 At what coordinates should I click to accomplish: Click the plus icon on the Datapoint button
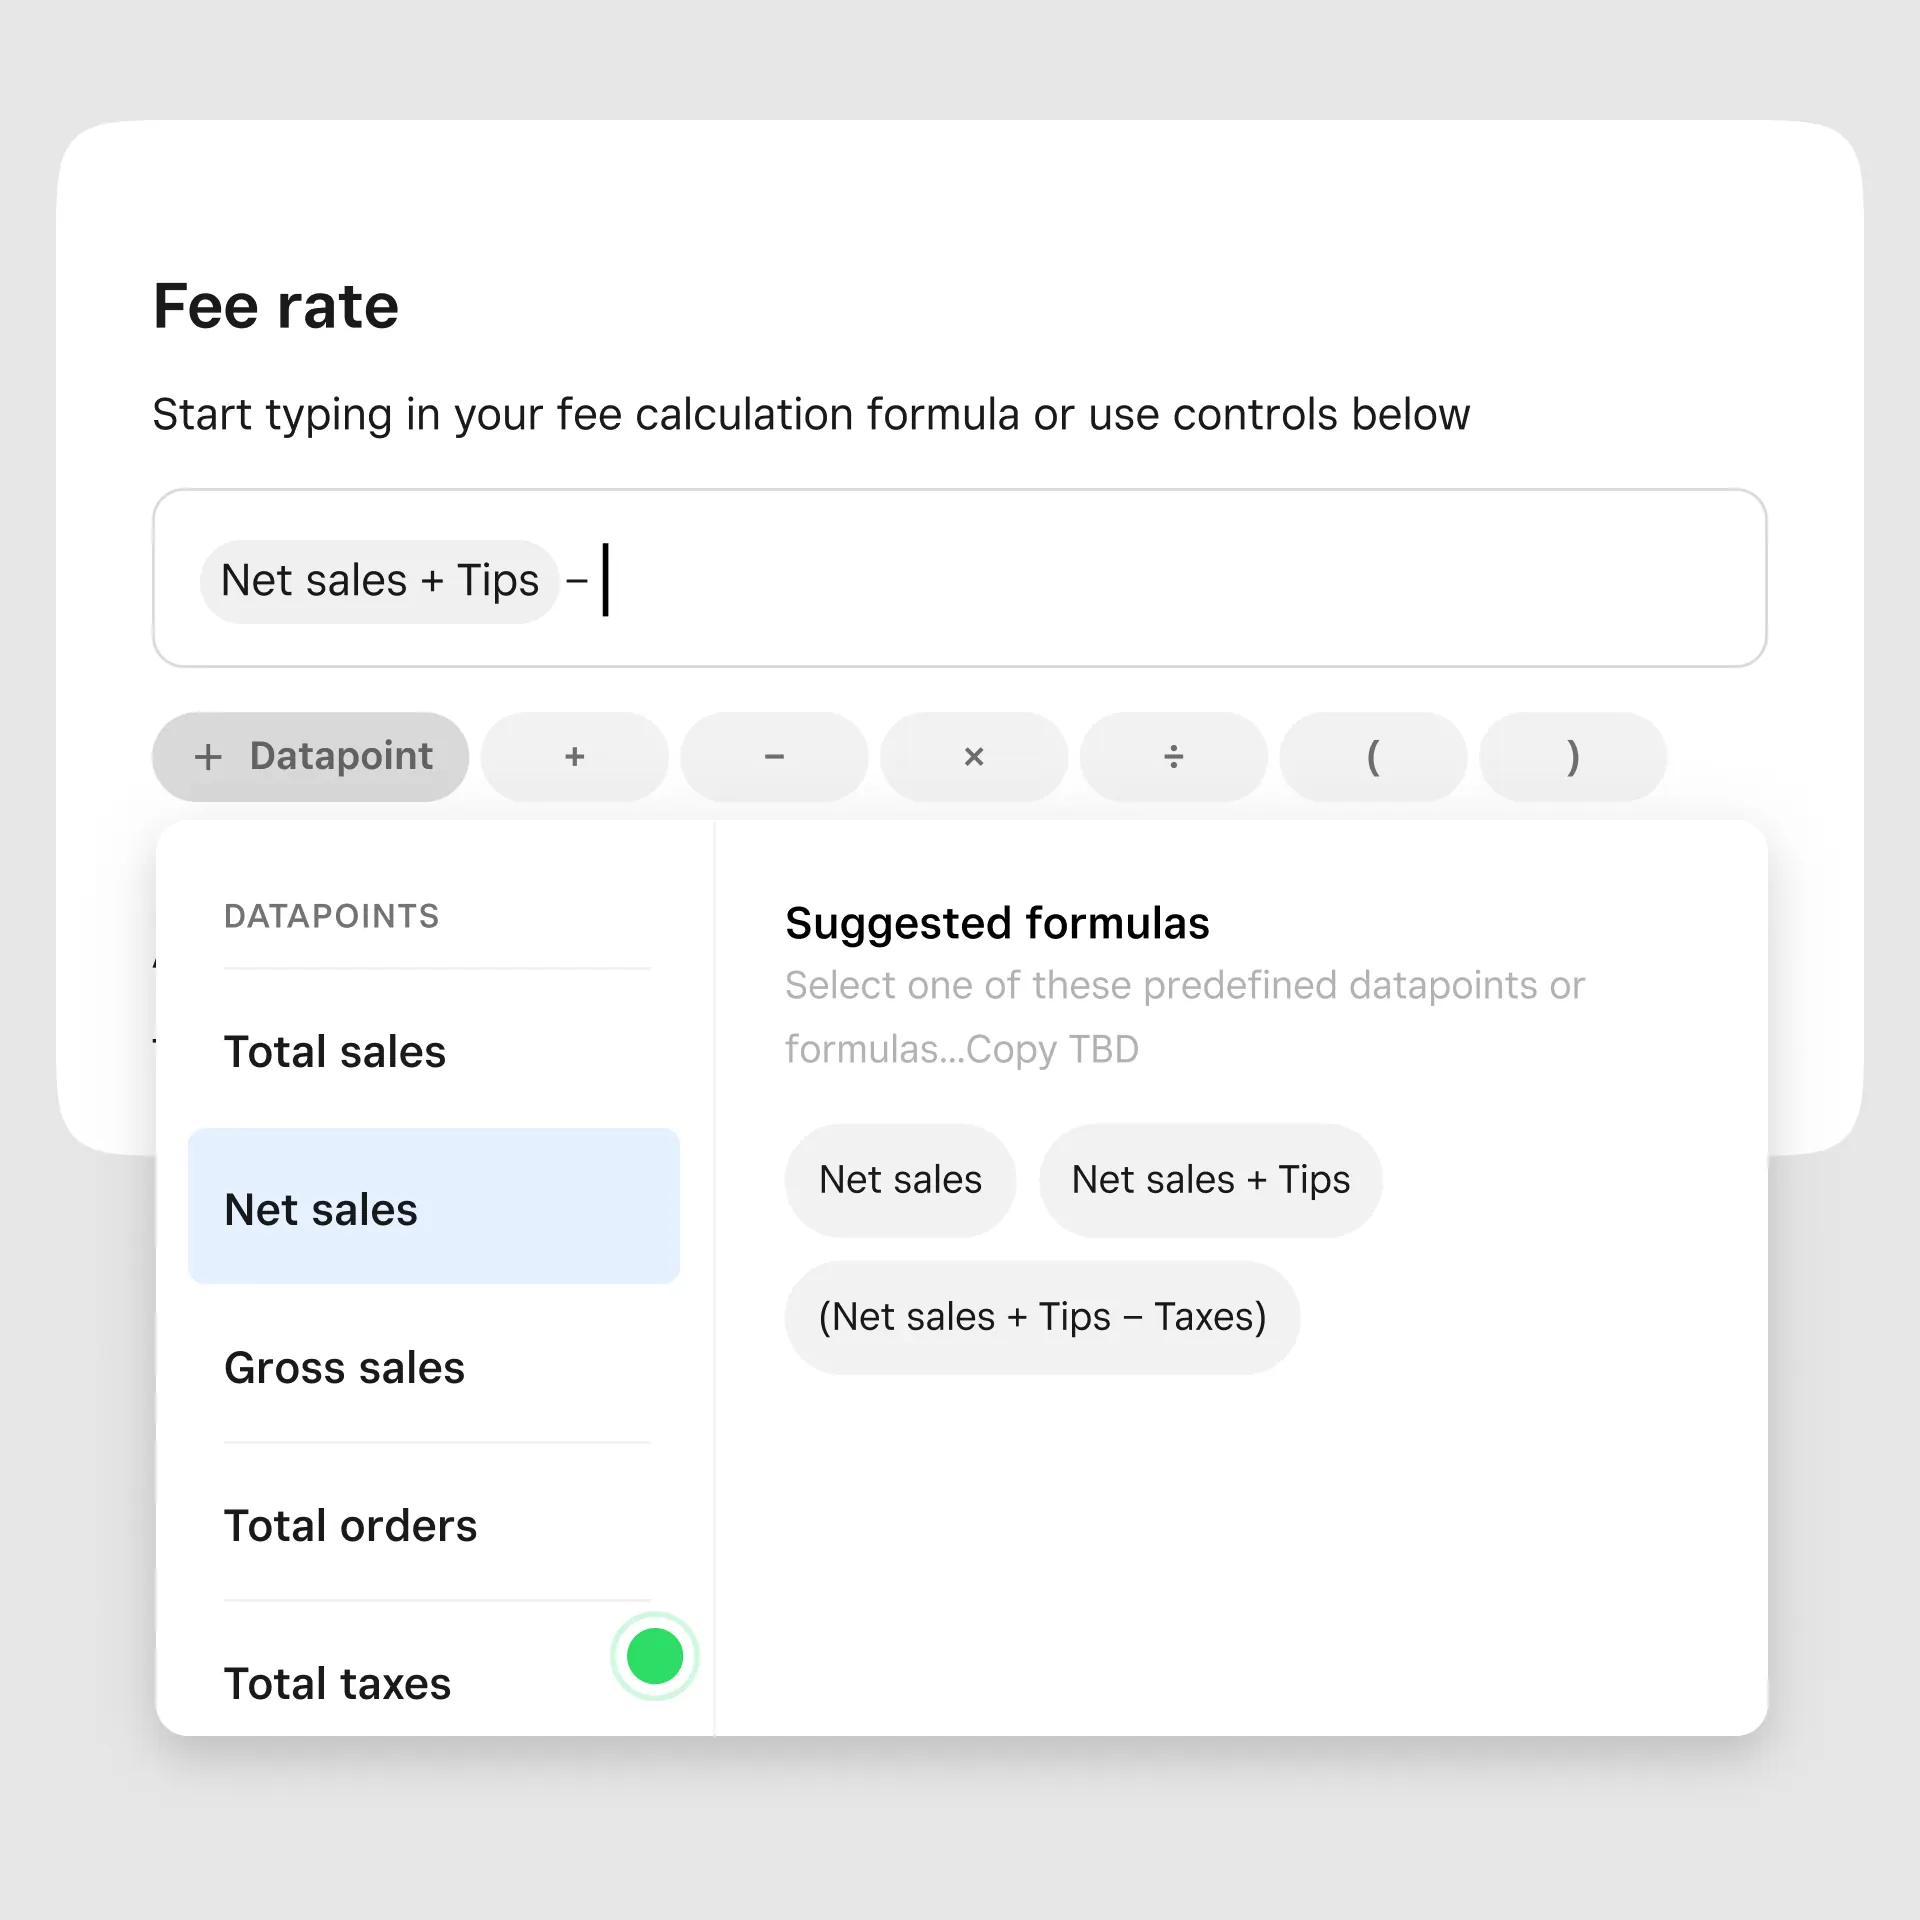(x=208, y=757)
